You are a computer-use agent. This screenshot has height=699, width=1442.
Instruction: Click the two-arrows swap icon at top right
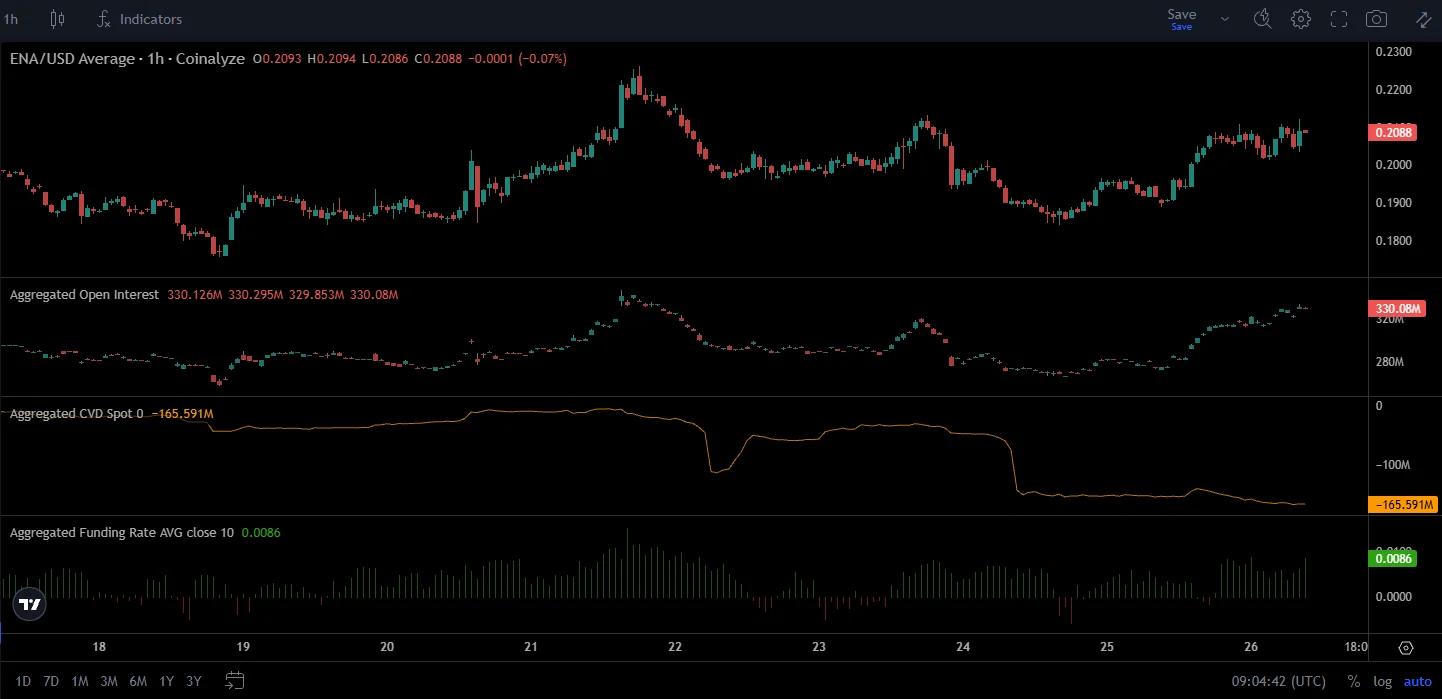[1423, 19]
